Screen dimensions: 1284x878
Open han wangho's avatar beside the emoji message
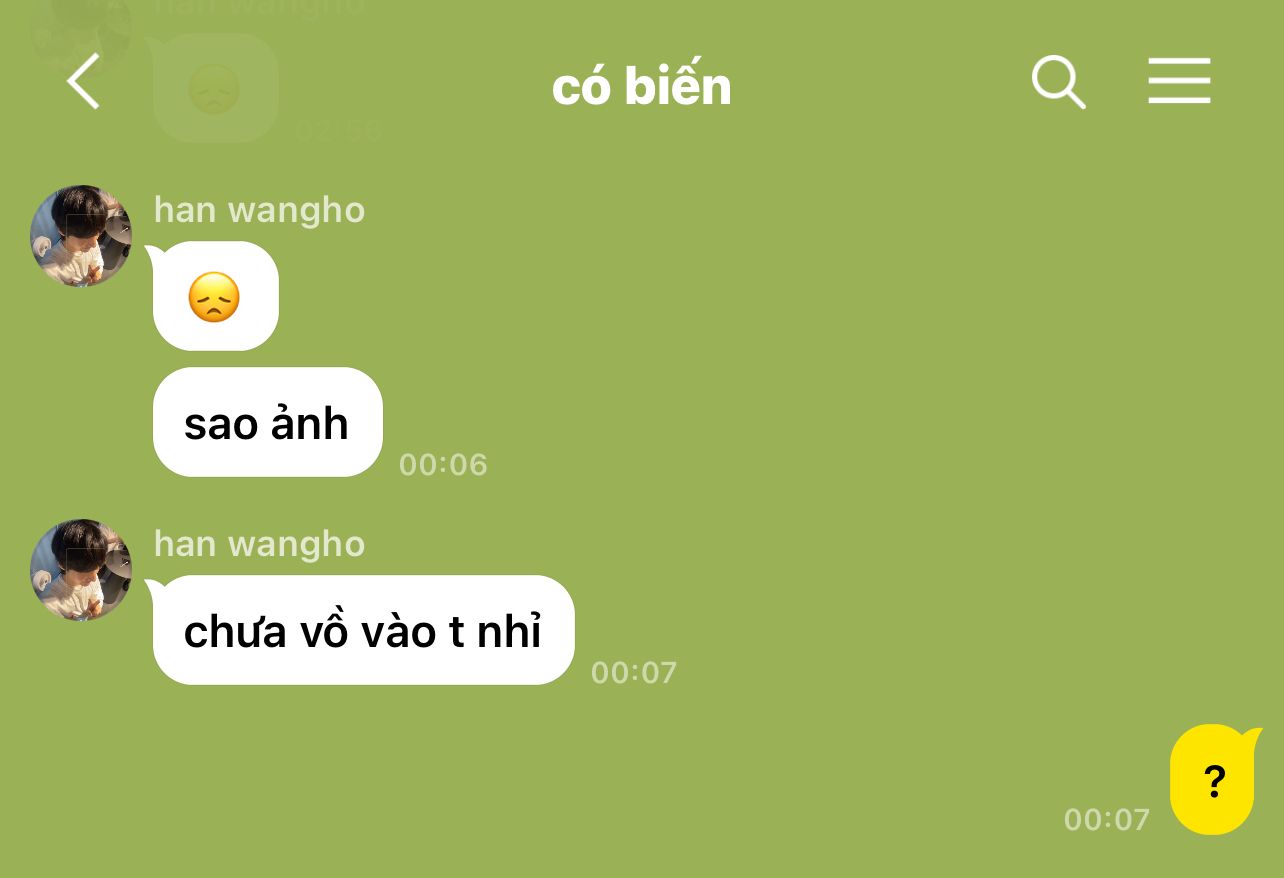click(x=81, y=236)
